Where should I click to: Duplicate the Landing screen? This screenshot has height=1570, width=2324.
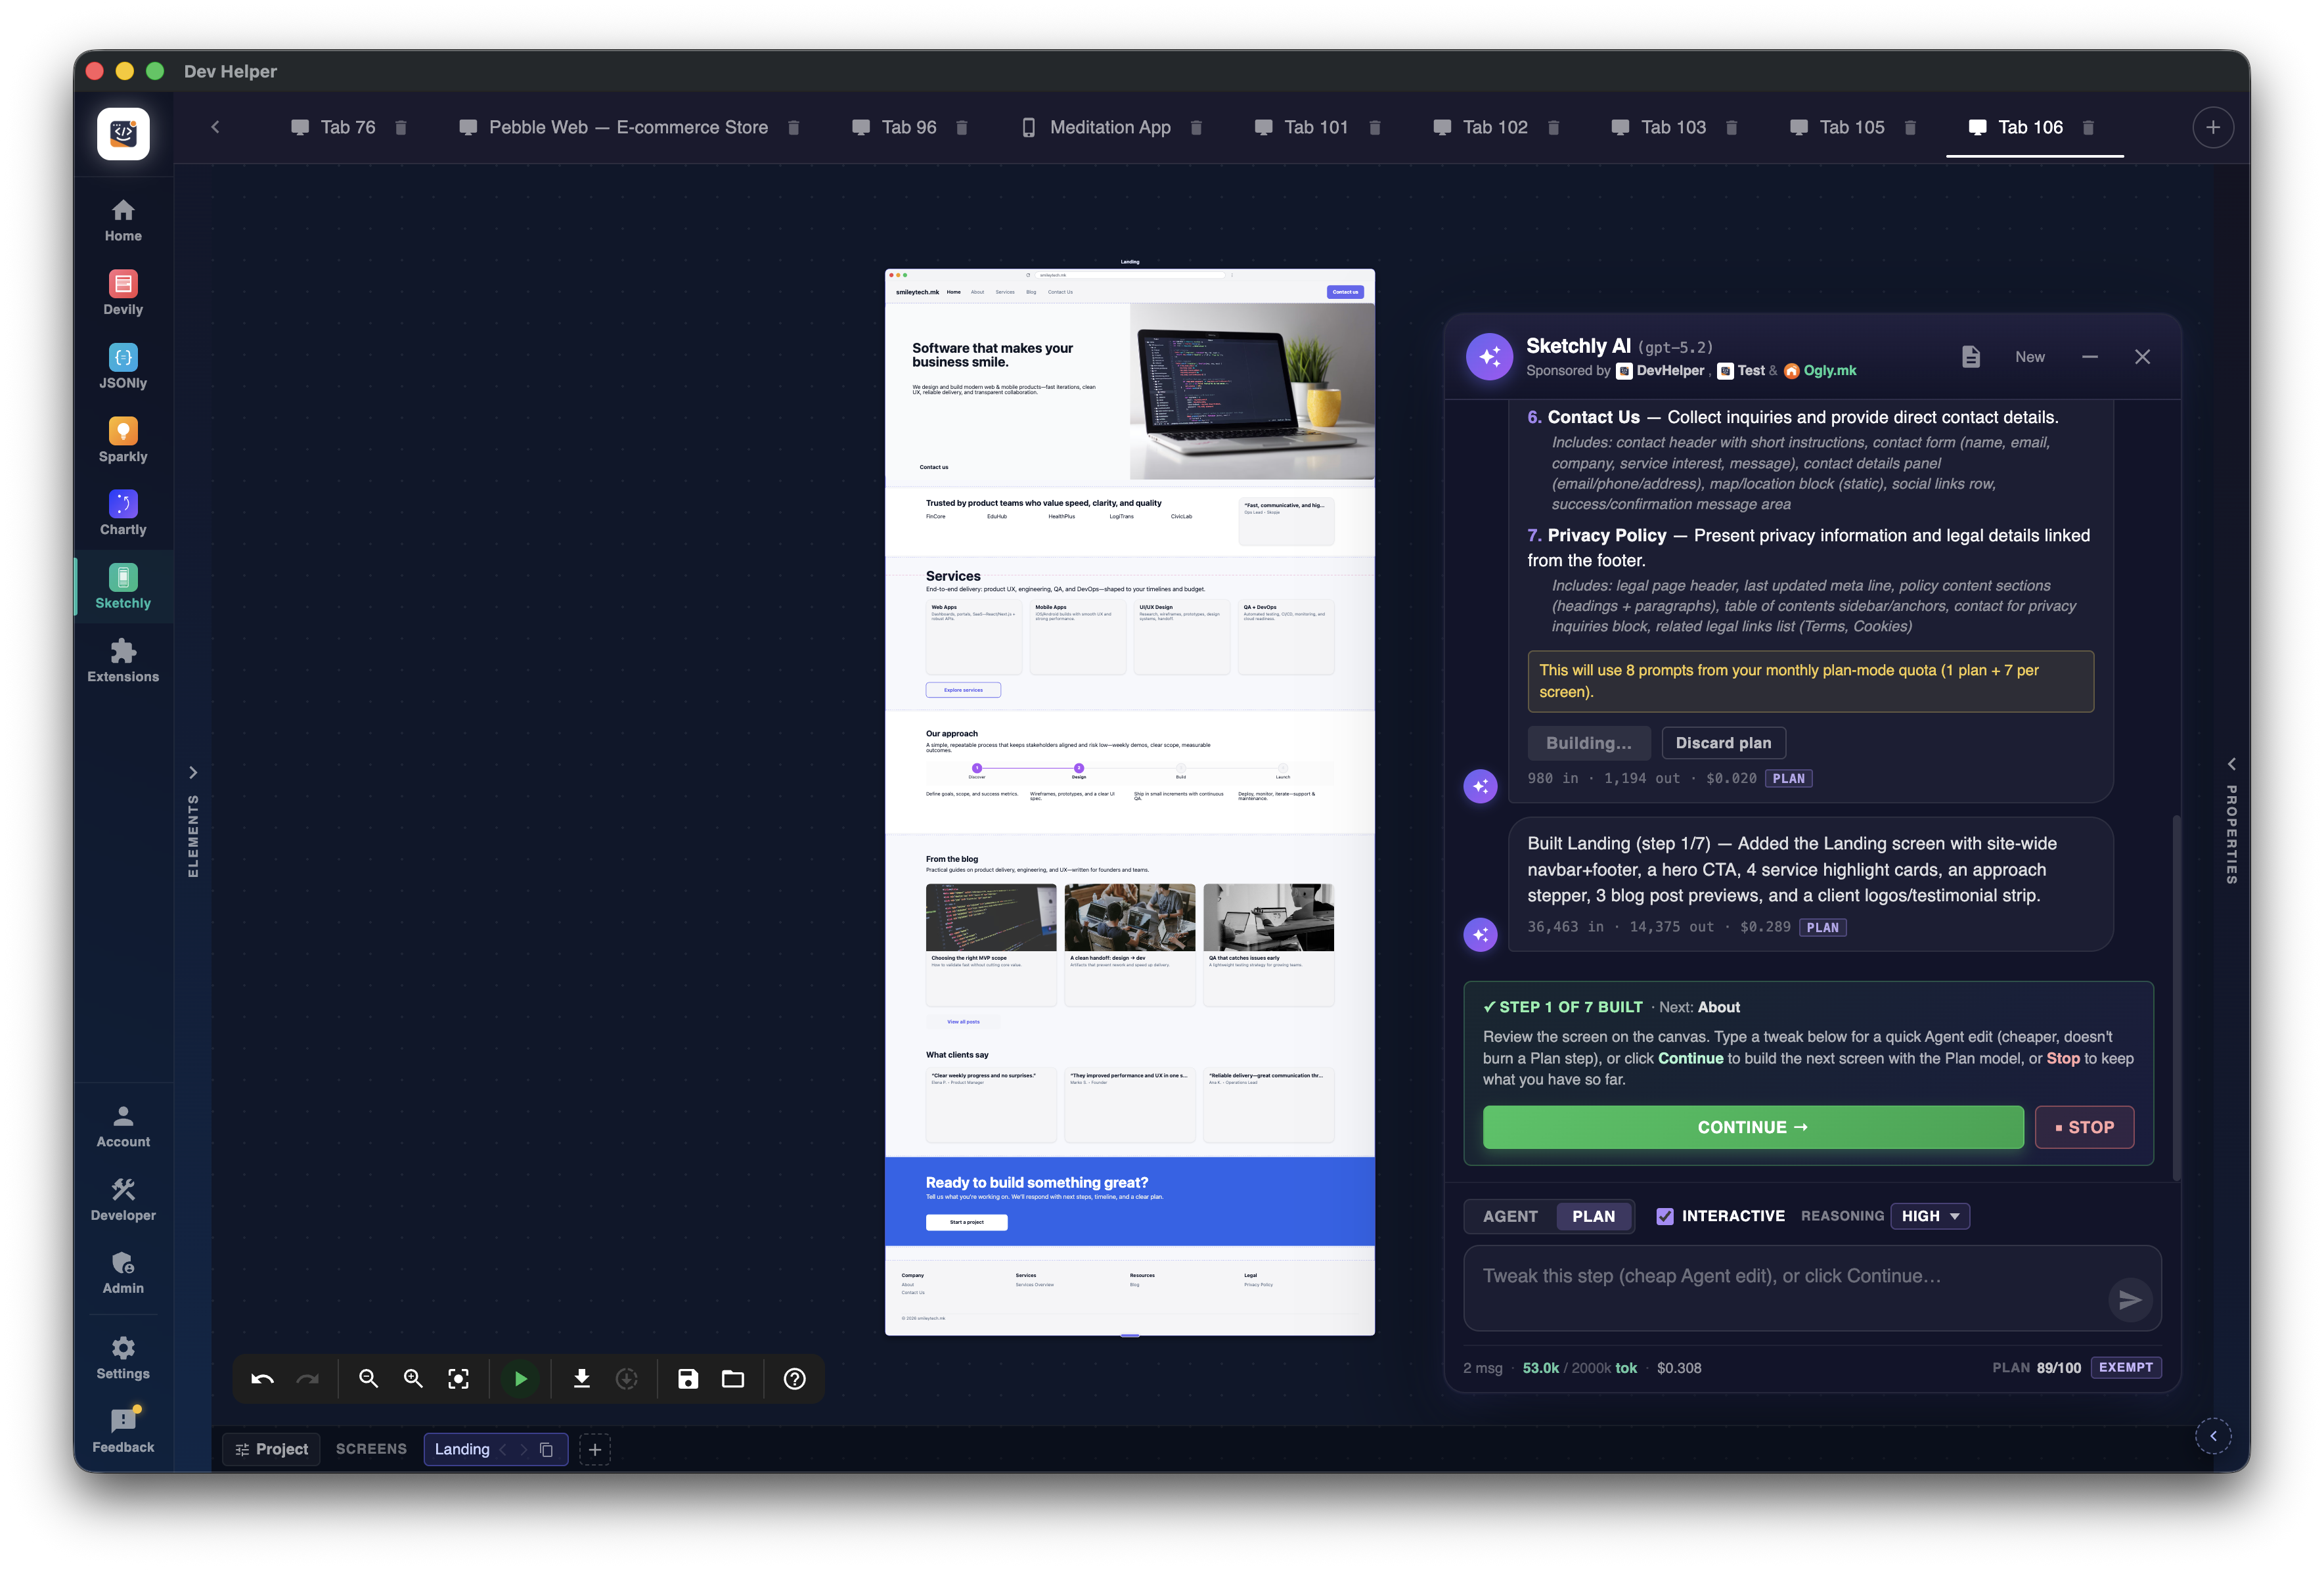pyautogui.click(x=547, y=1449)
